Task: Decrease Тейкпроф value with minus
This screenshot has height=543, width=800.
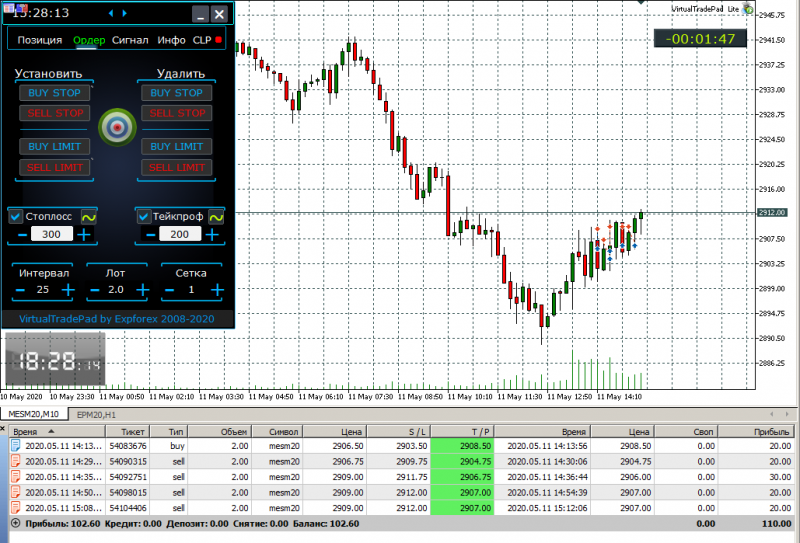Action: coord(151,235)
